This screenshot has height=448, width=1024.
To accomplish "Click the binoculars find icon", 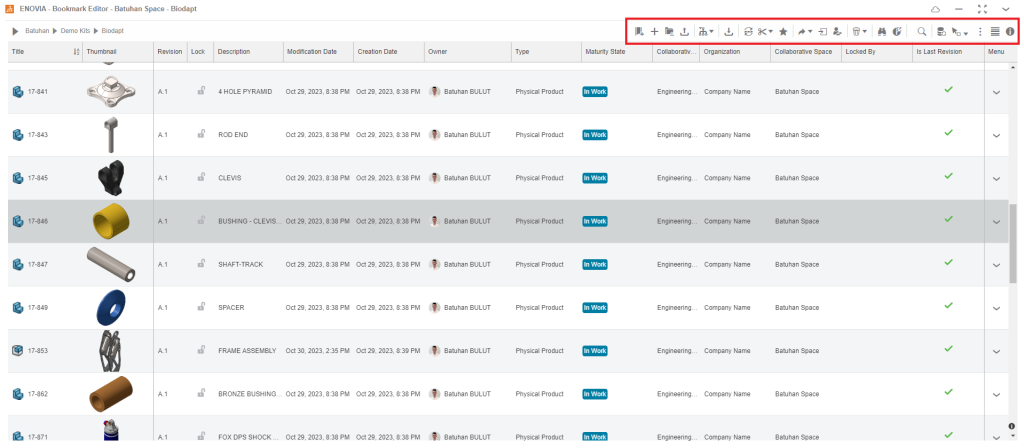I will (x=883, y=31).
